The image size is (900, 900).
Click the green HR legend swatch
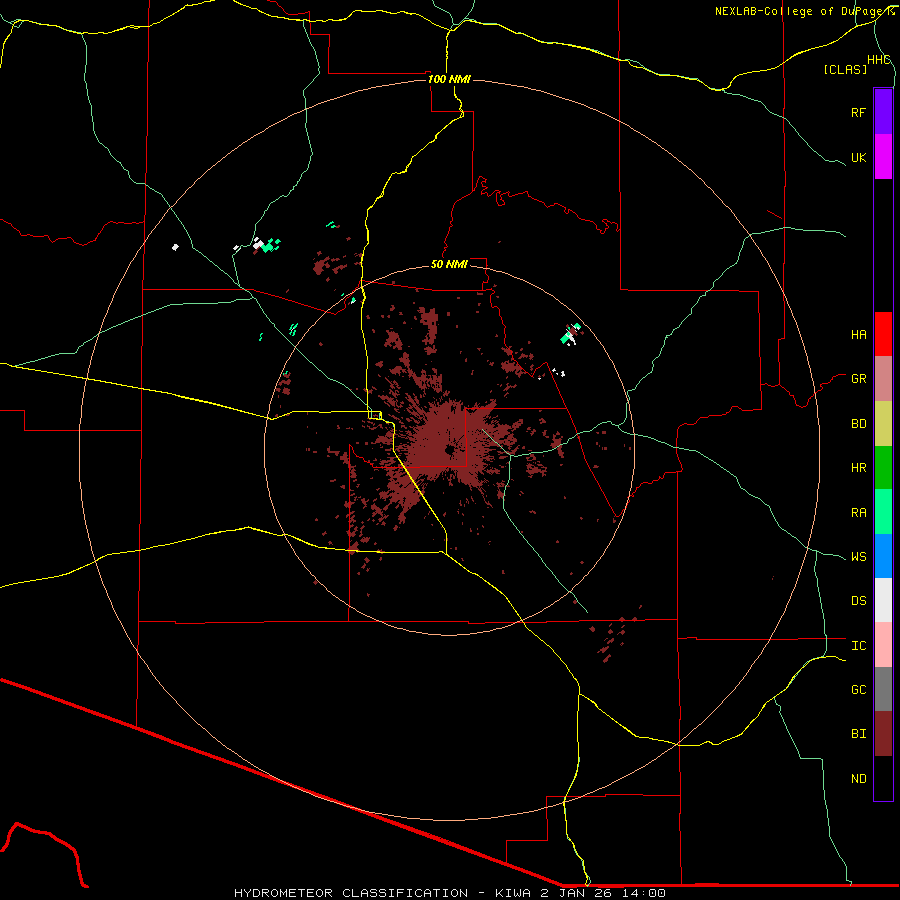883,468
